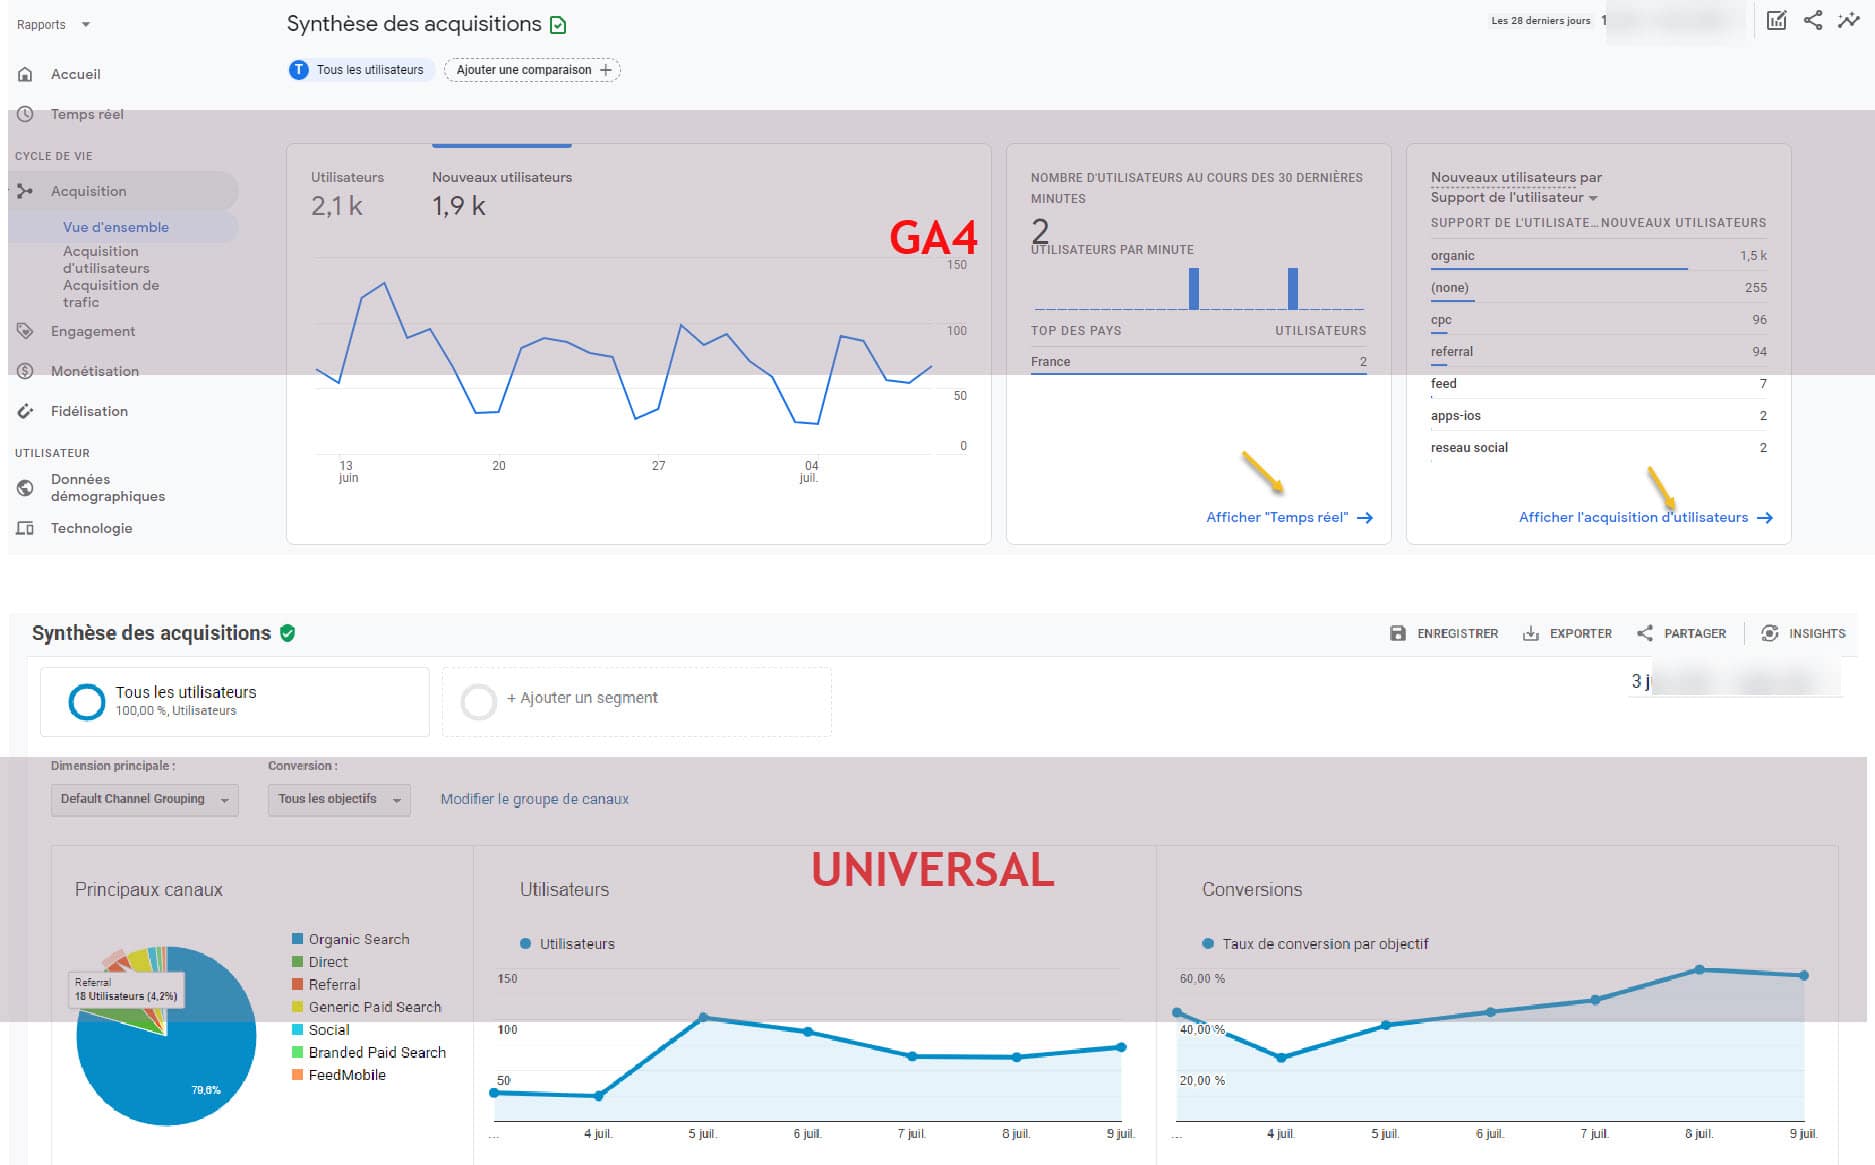Open the insights sparkline icon
The height and width of the screenshot is (1165, 1875).
[1849, 20]
